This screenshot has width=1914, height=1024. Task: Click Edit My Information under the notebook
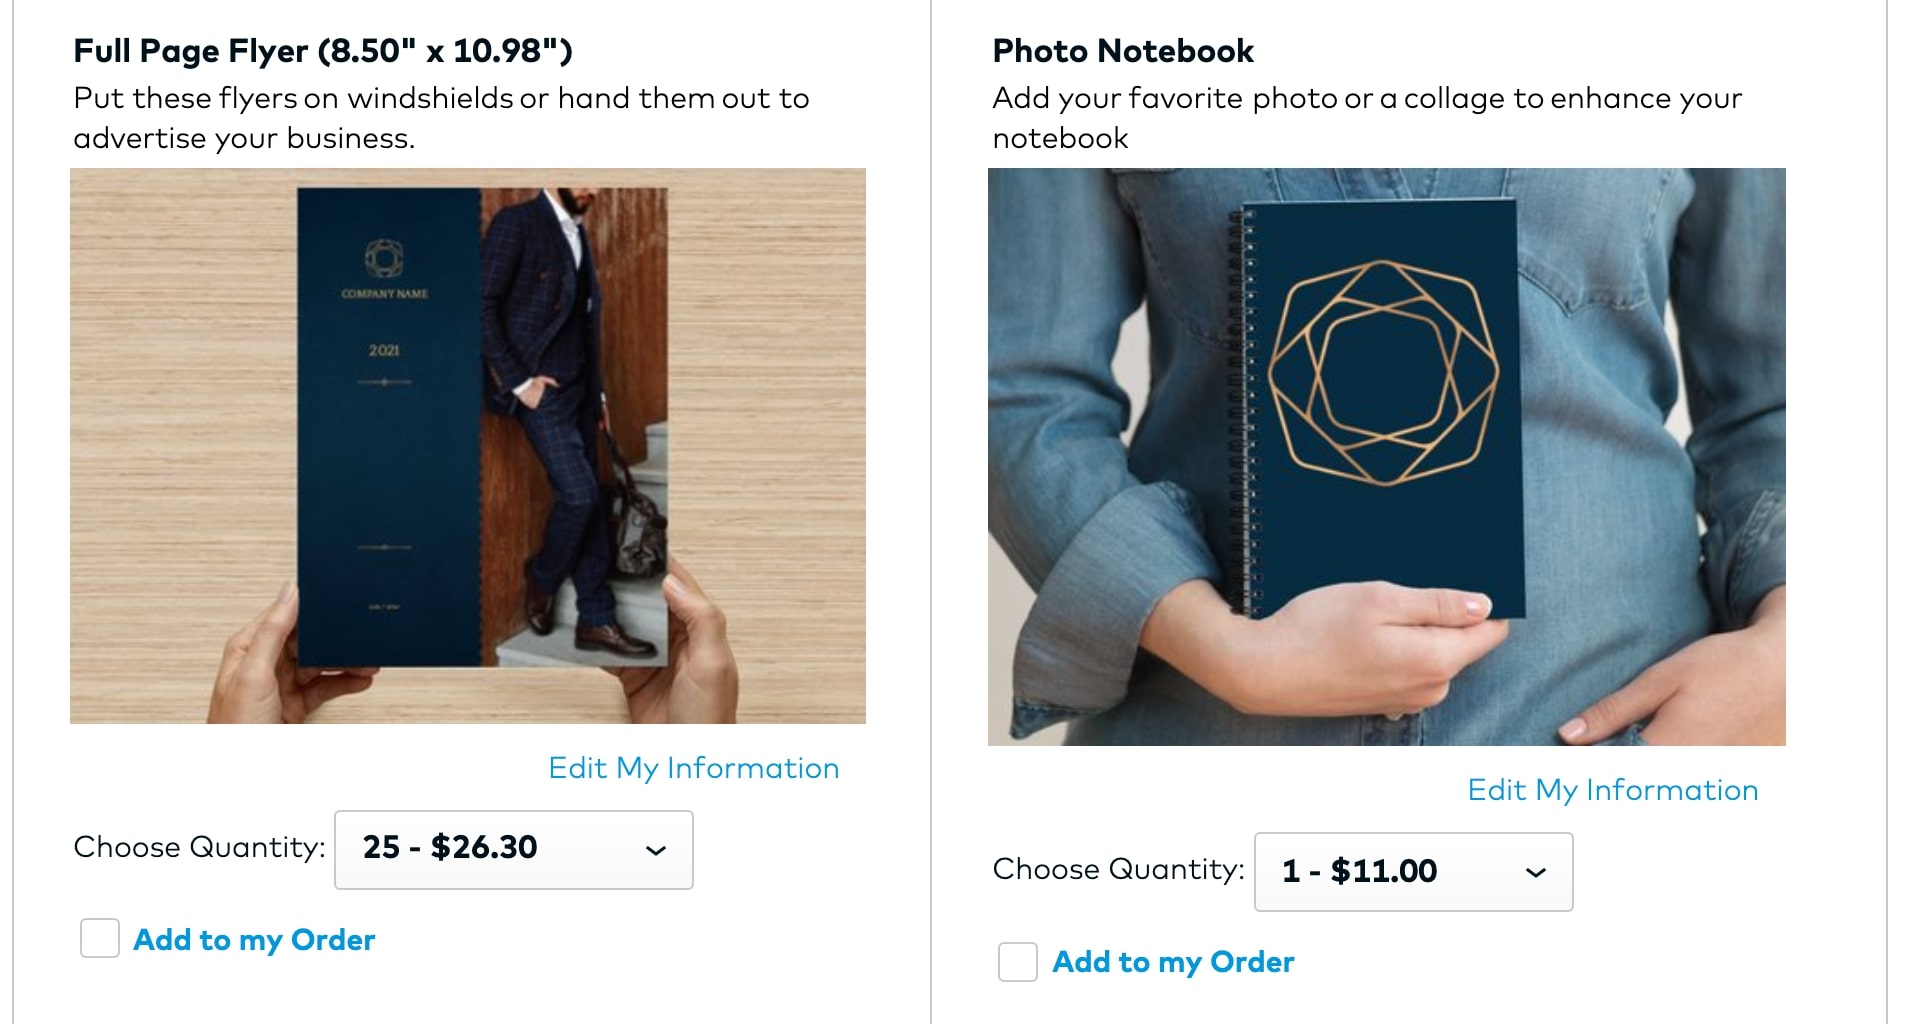[x=1612, y=790]
